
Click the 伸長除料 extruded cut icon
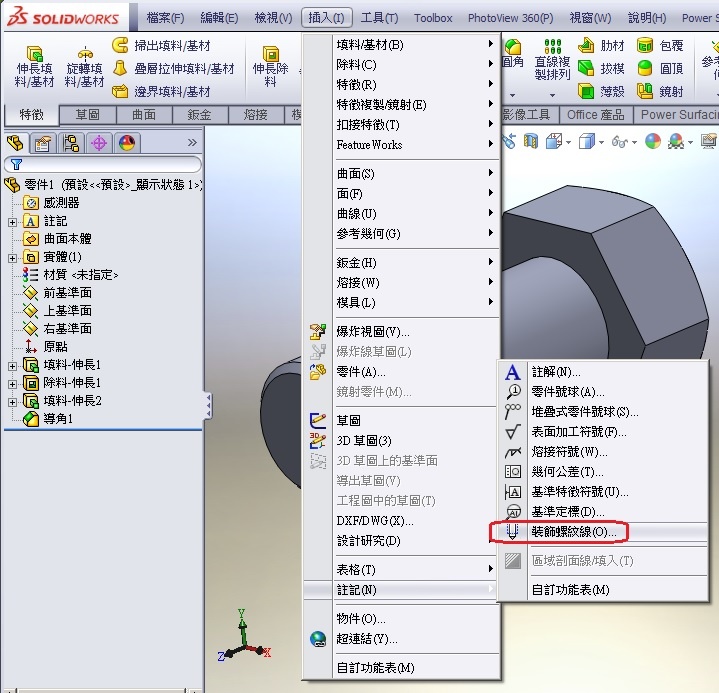point(271,54)
